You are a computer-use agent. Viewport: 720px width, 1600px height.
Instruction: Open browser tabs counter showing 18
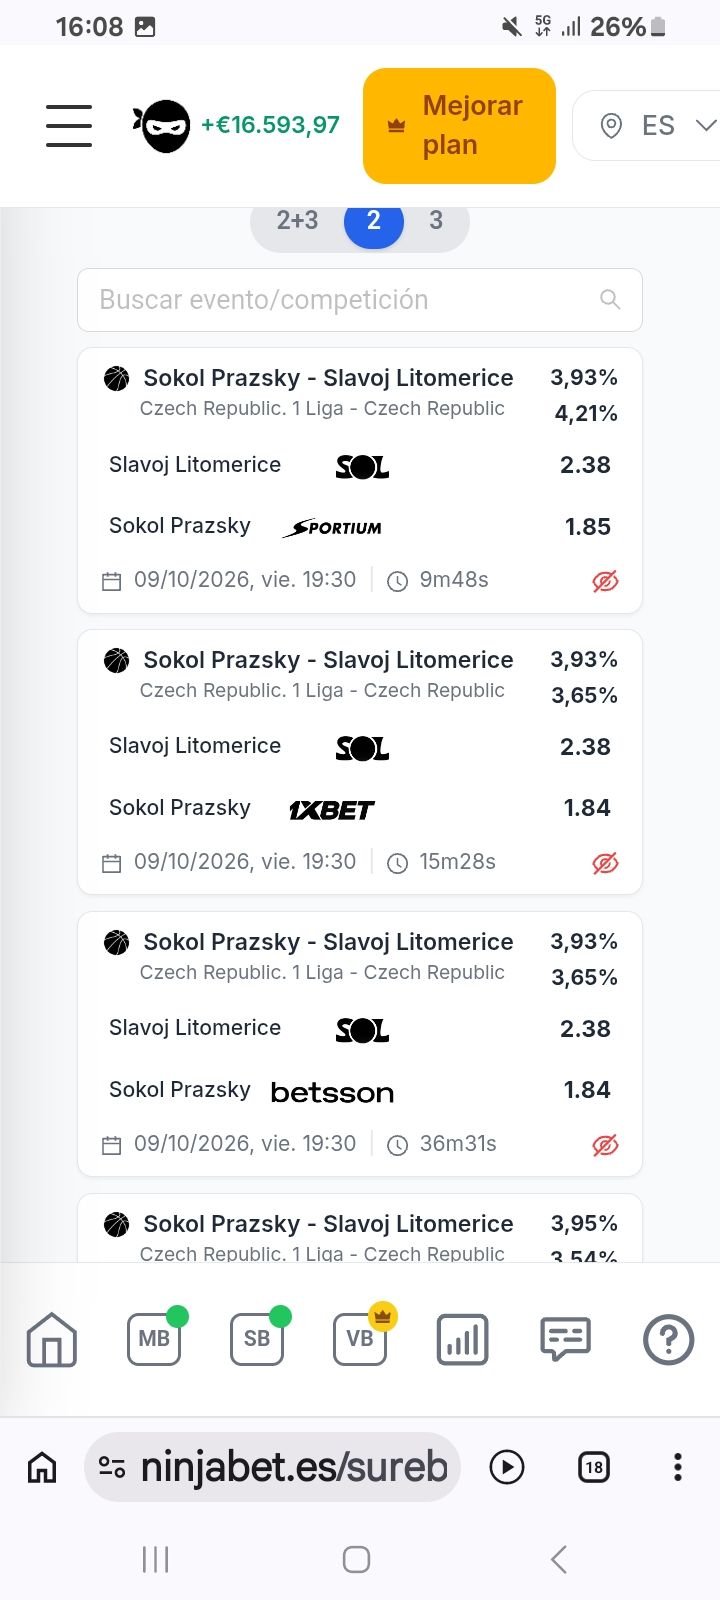click(x=594, y=1467)
